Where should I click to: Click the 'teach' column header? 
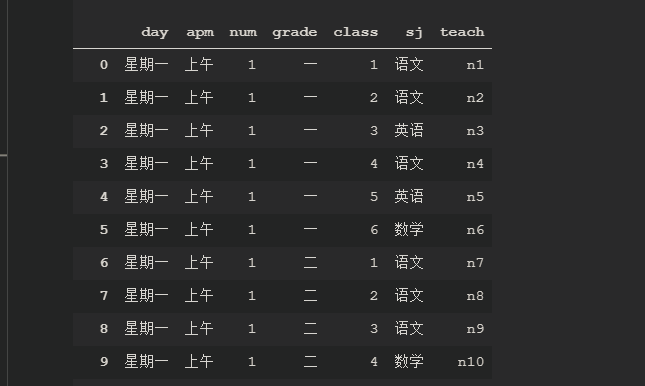462,32
